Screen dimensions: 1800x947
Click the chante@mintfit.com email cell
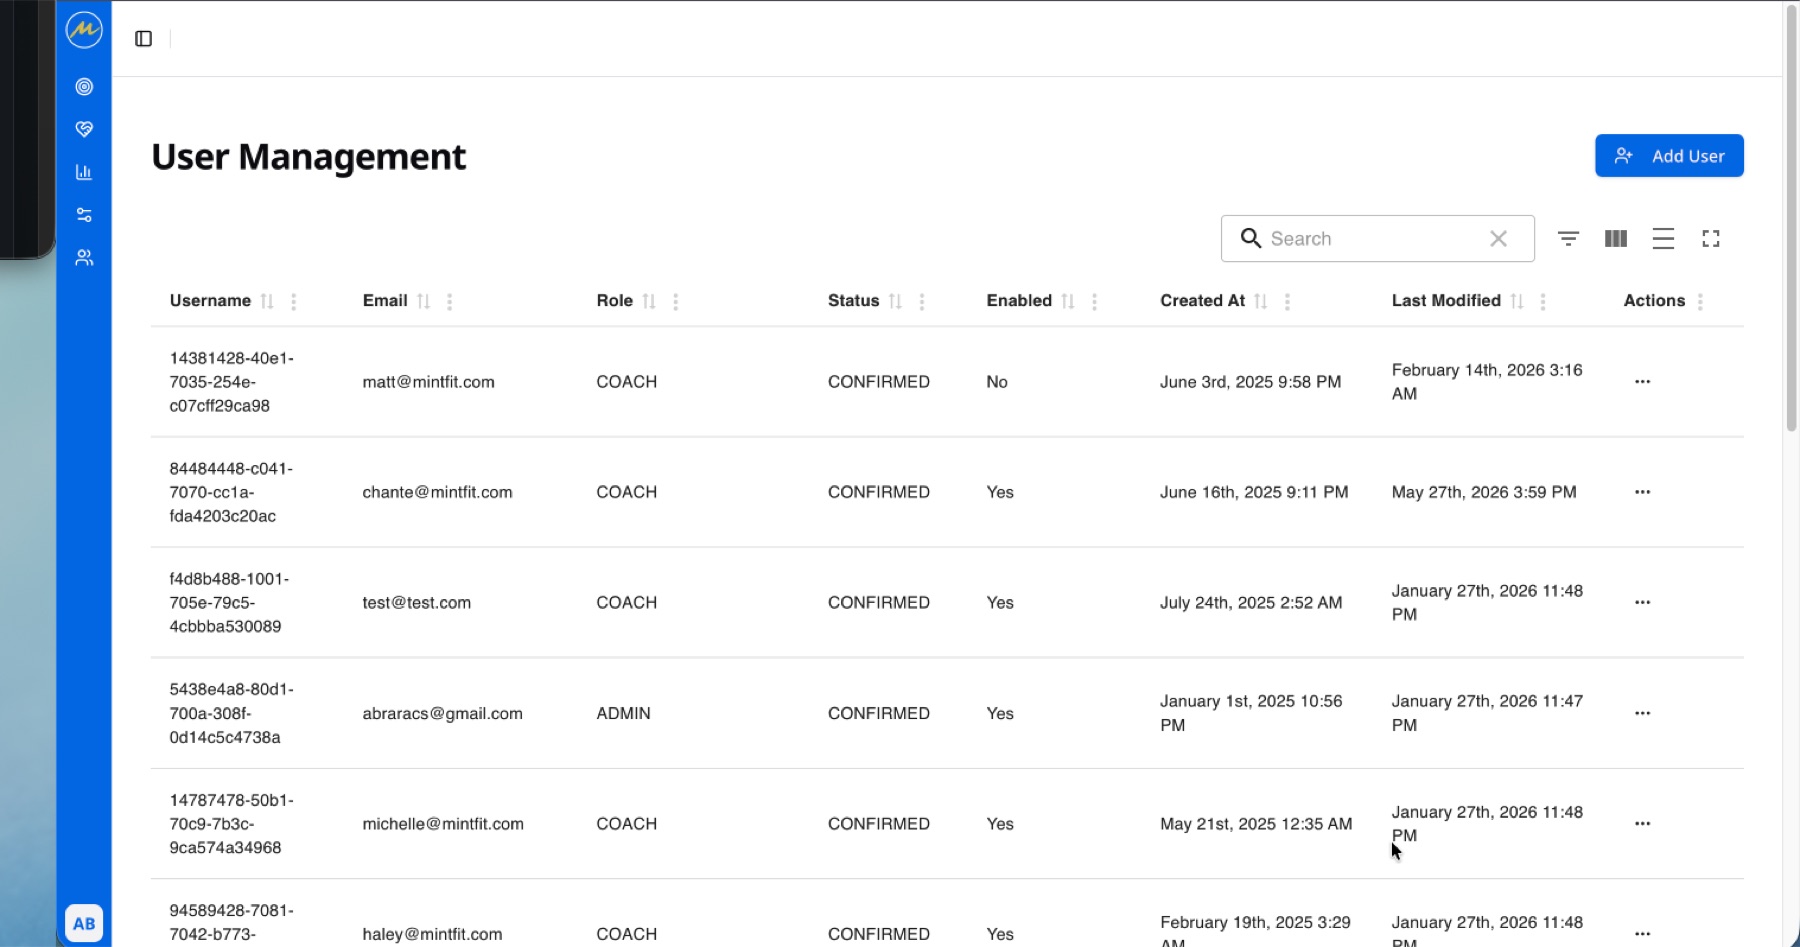point(437,492)
